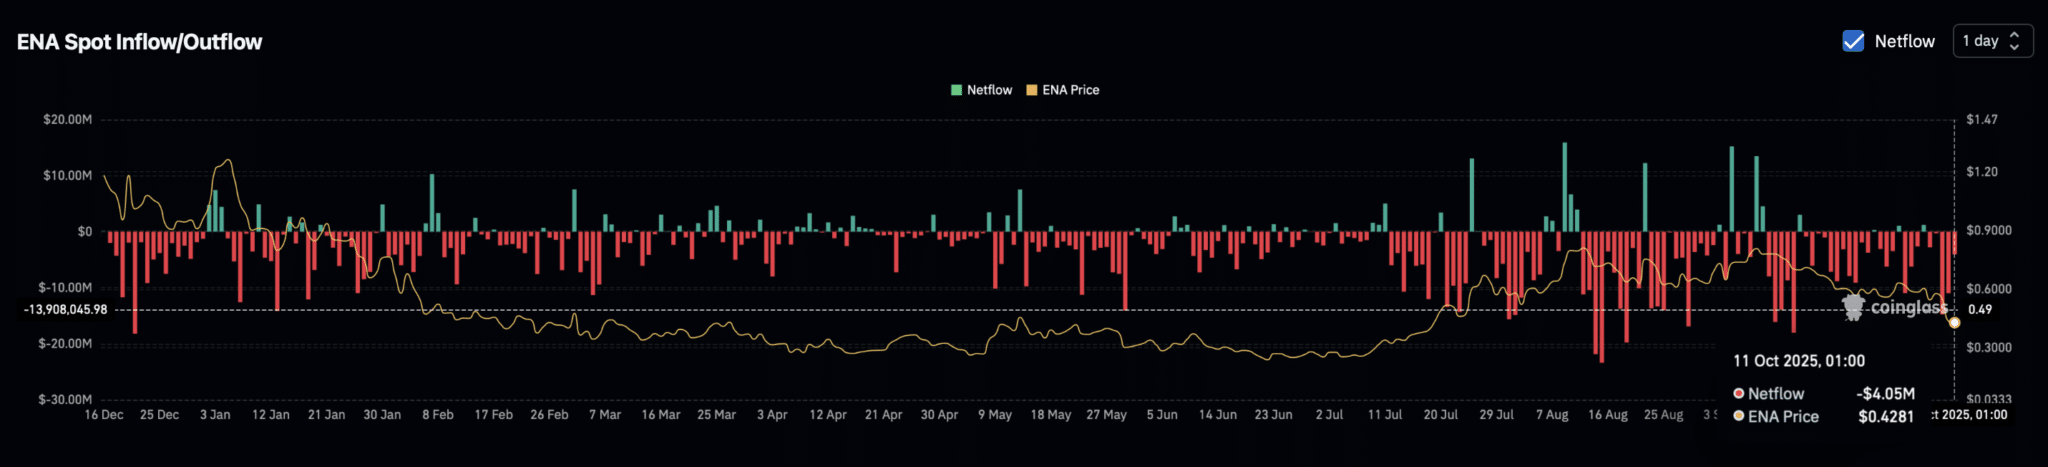Click the tooltip ENA Price value $0.4281

pyautogui.click(x=1886, y=417)
